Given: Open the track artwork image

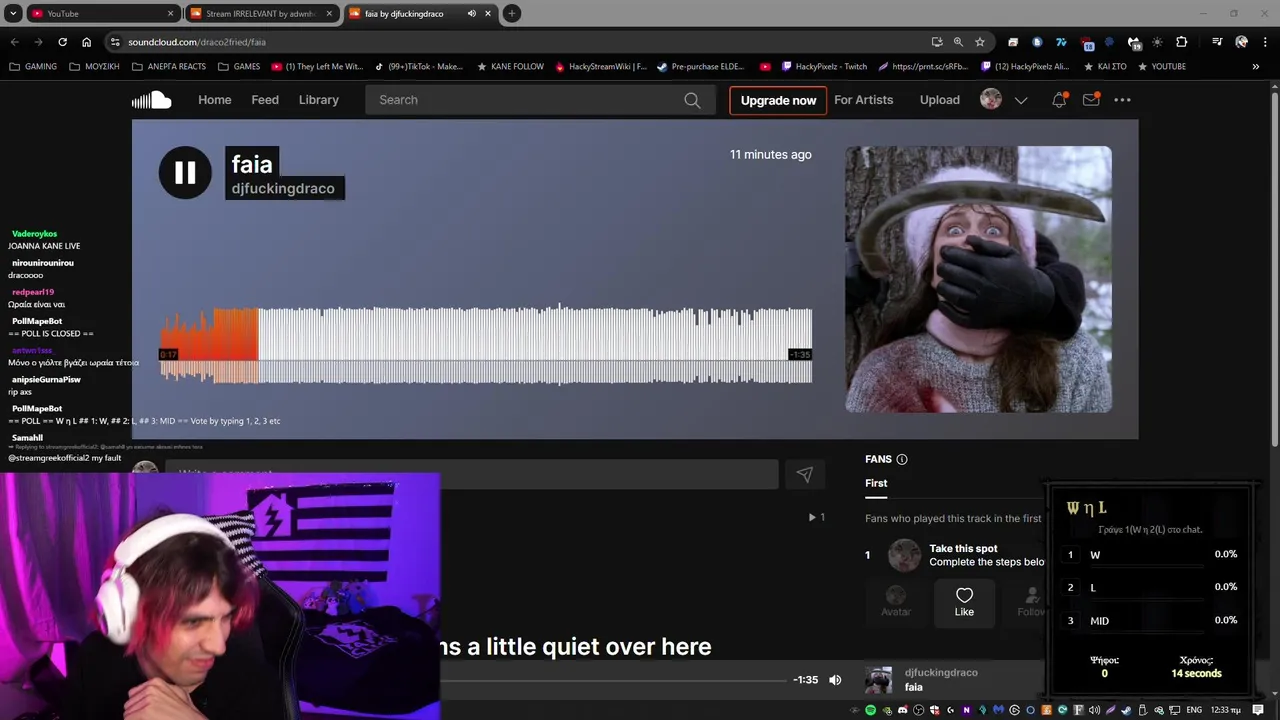Looking at the screenshot, I should pyautogui.click(x=978, y=279).
